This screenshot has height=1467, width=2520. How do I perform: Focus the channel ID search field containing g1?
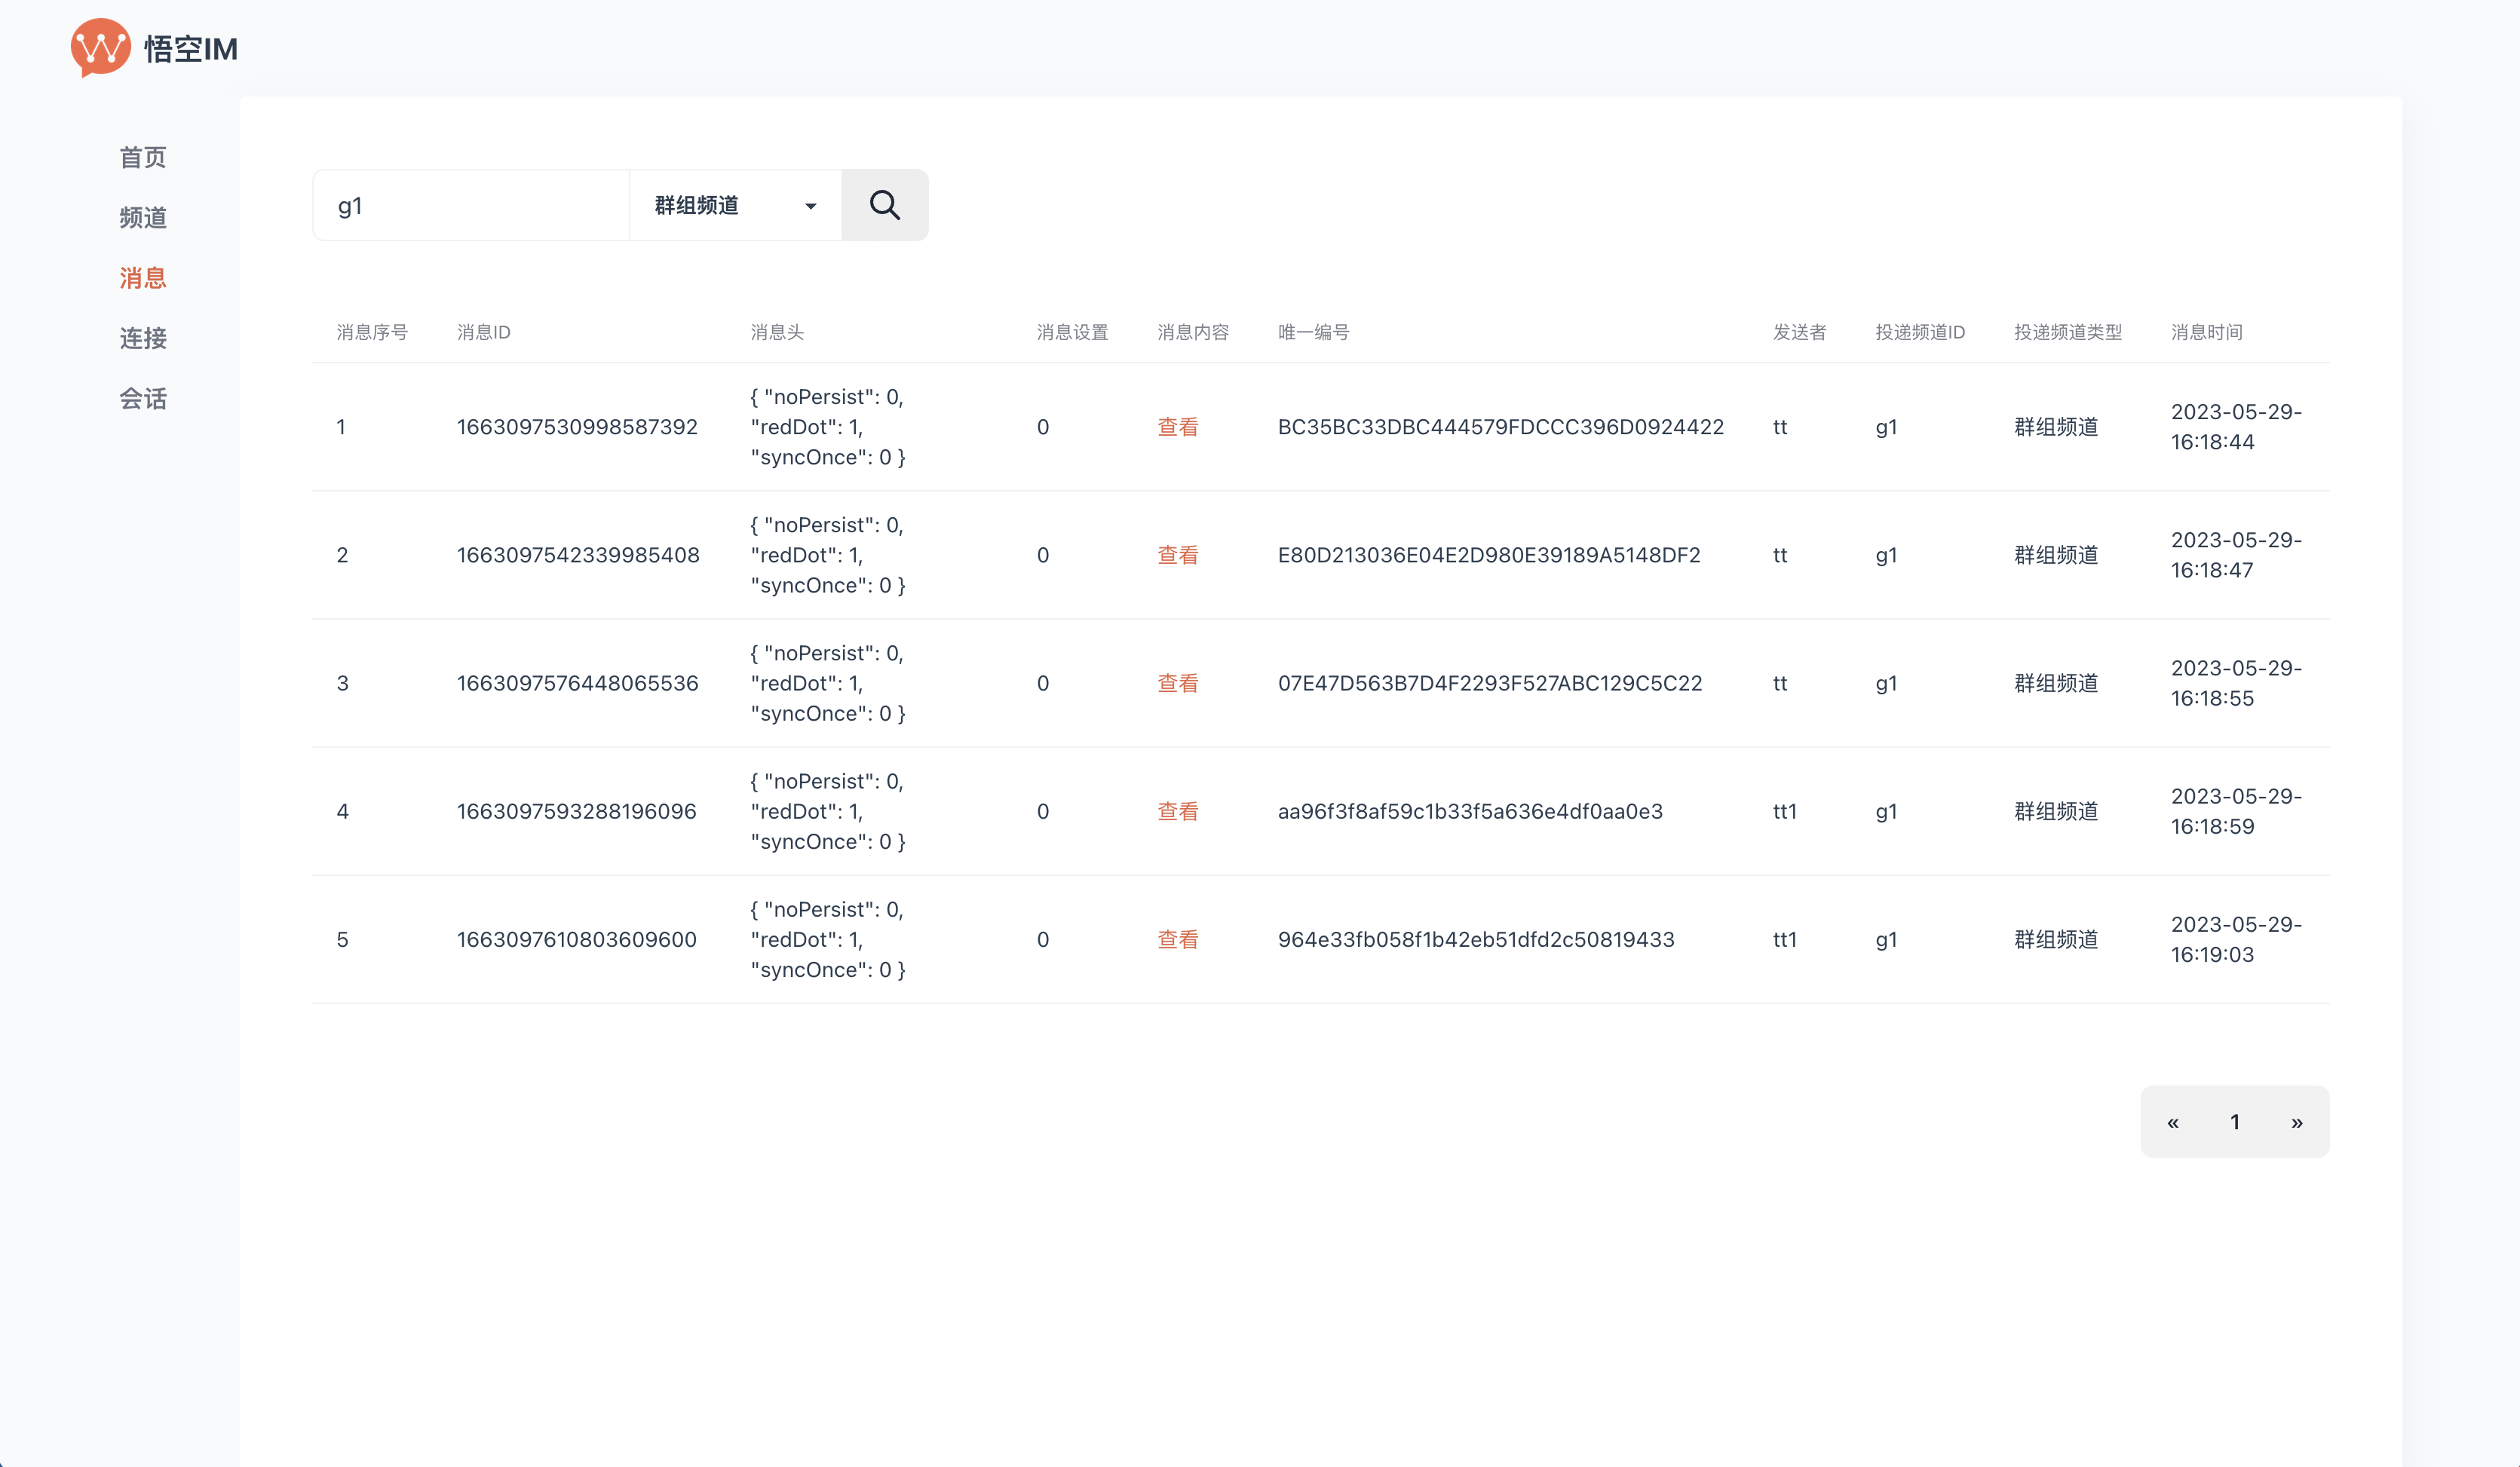tap(470, 205)
